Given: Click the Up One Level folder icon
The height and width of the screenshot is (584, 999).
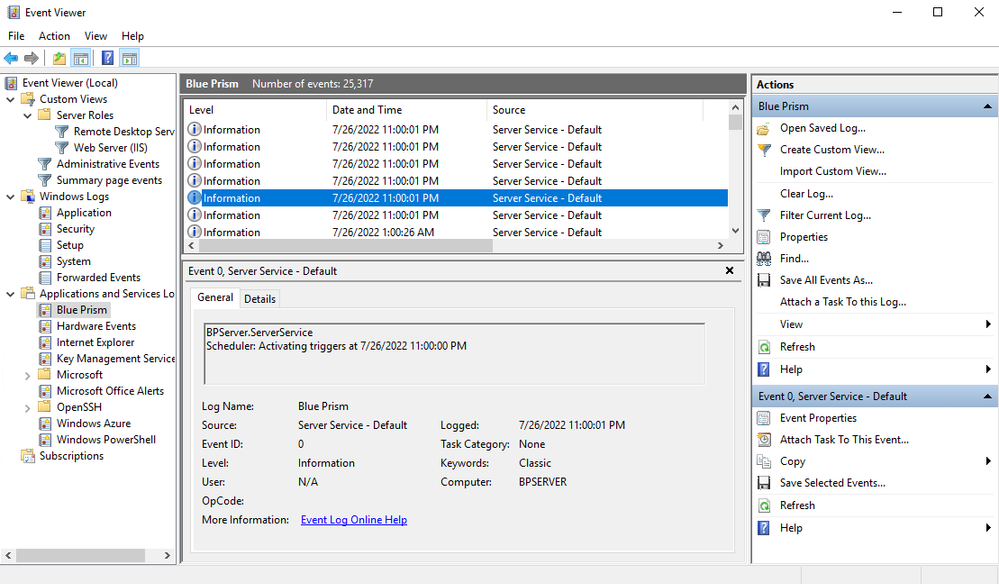Looking at the screenshot, I should coord(59,58).
